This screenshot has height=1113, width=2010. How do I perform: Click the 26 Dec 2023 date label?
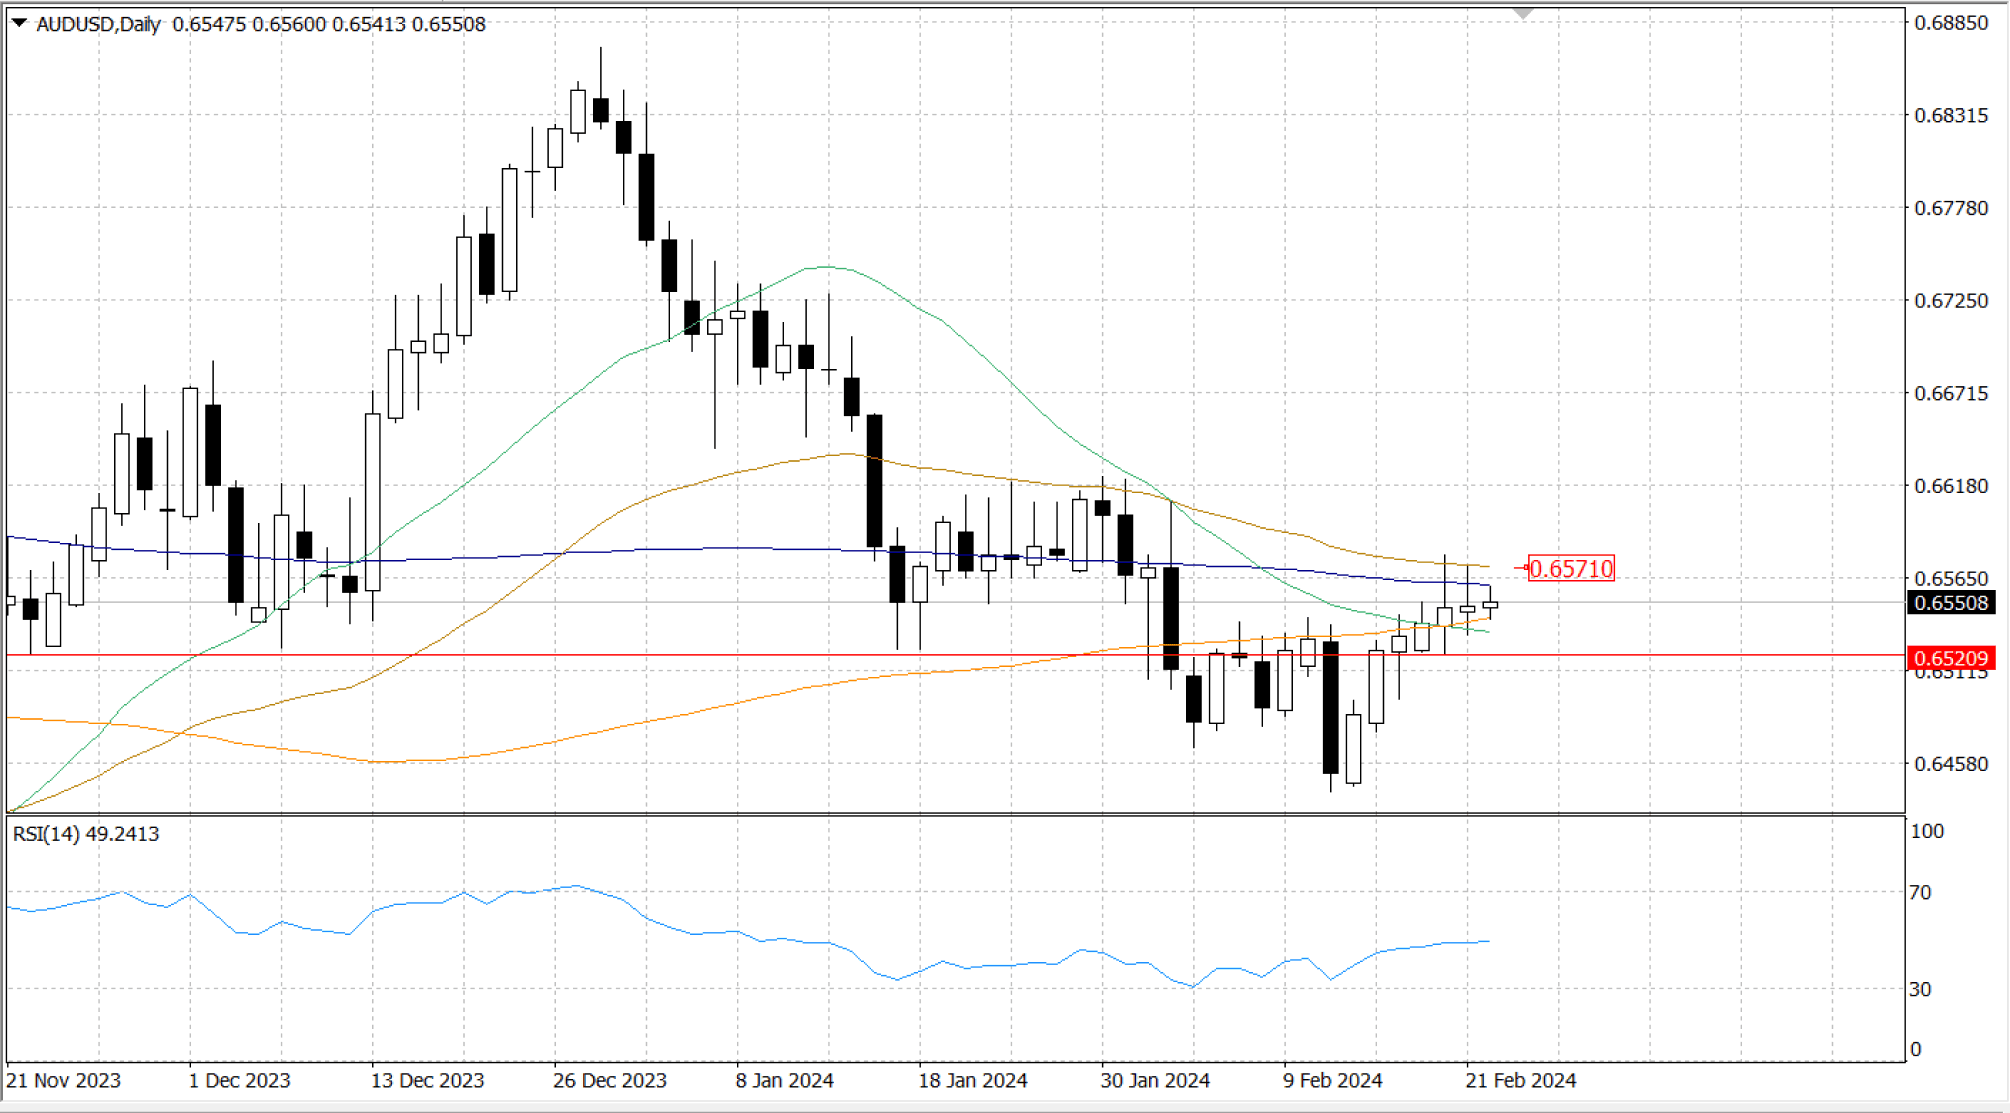coord(609,1081)
